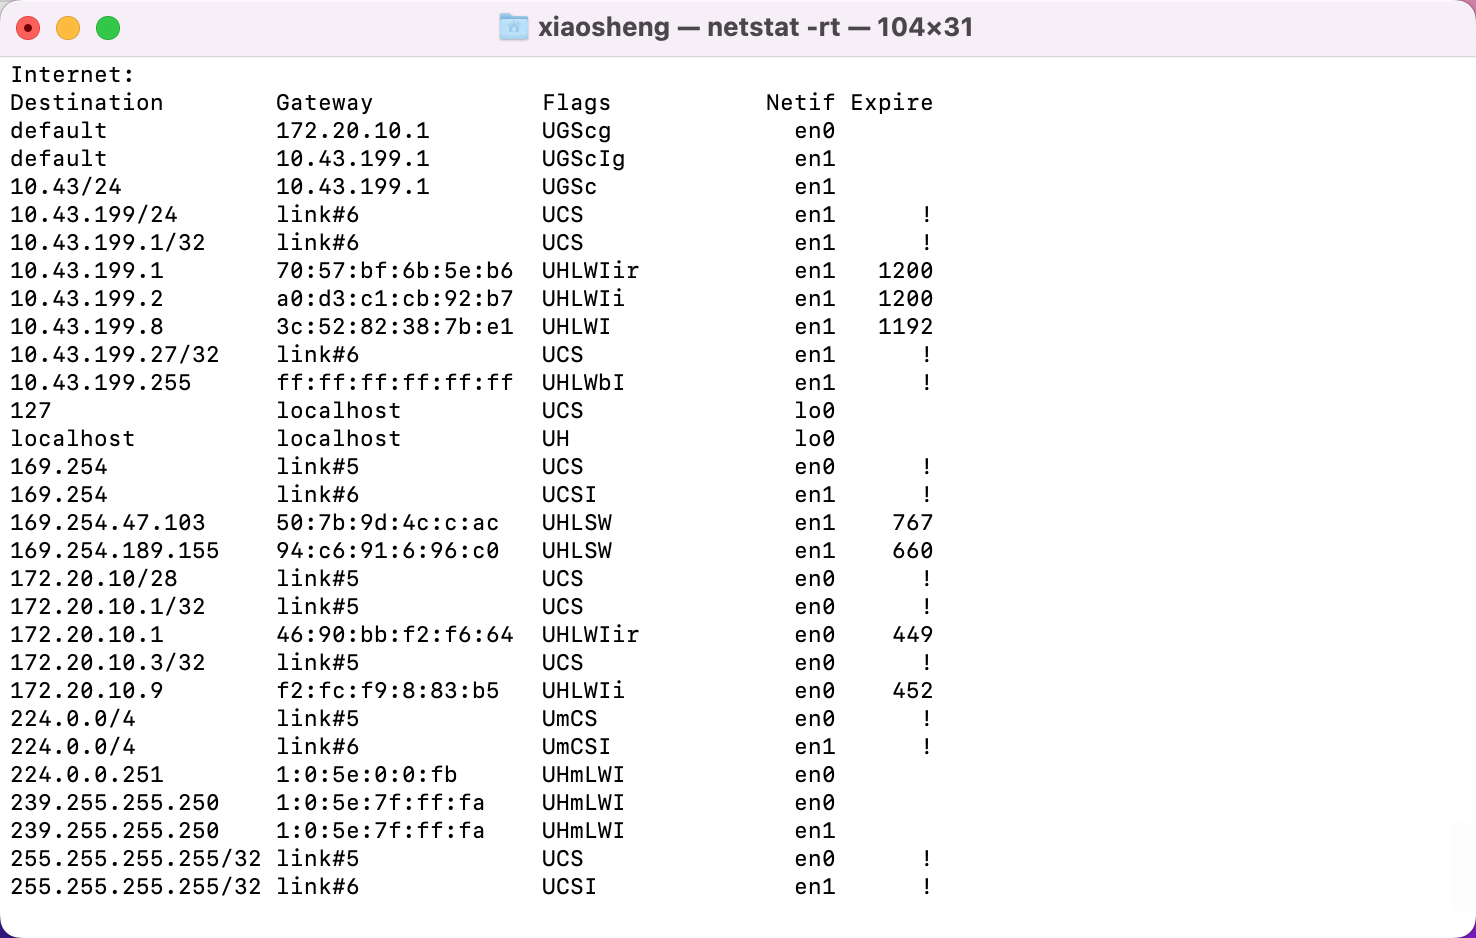Close the Terminal window with red button

coord(28,28)
